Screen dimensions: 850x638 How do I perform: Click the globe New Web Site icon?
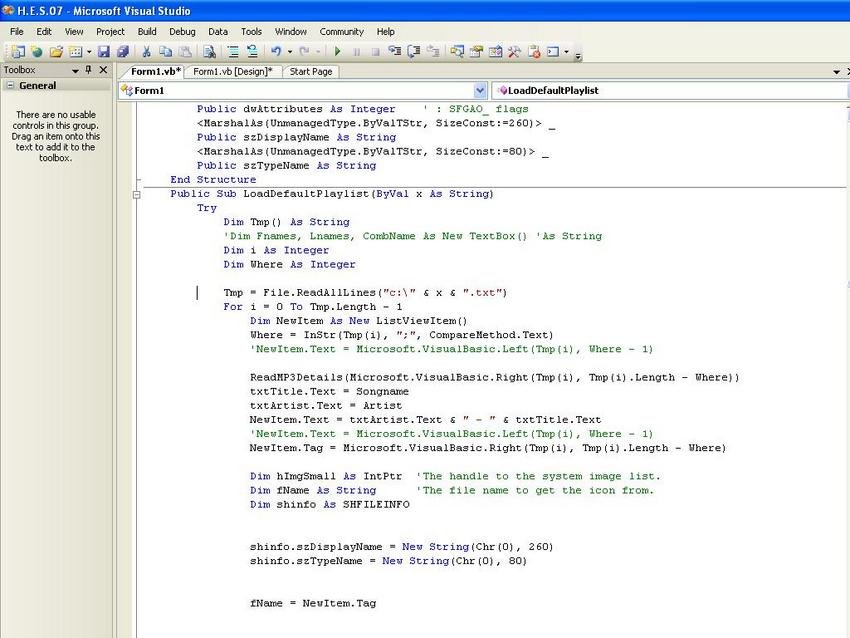37,52
